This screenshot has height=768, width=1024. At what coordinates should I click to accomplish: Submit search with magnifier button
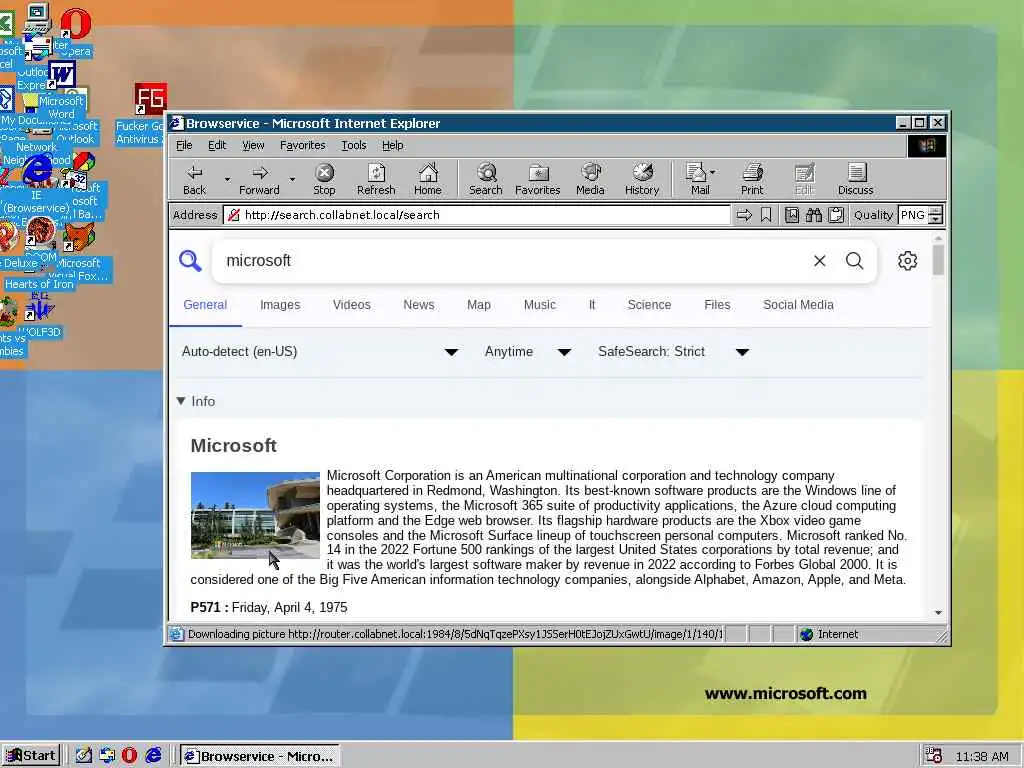[854, 261]
